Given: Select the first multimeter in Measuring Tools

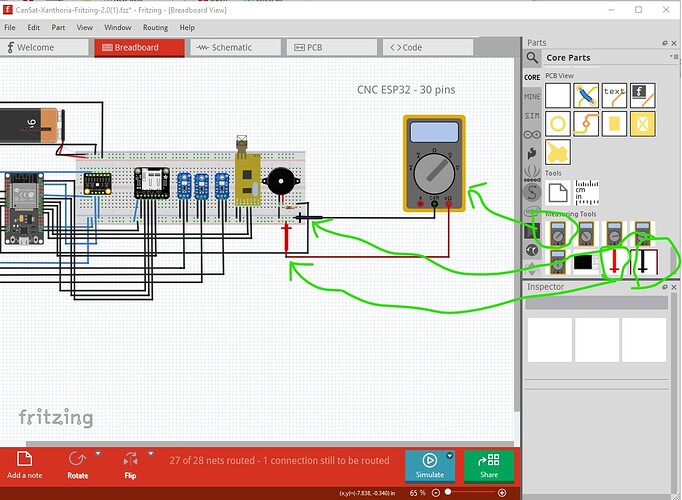Looking at the screenshot, I should click(558, 233).
